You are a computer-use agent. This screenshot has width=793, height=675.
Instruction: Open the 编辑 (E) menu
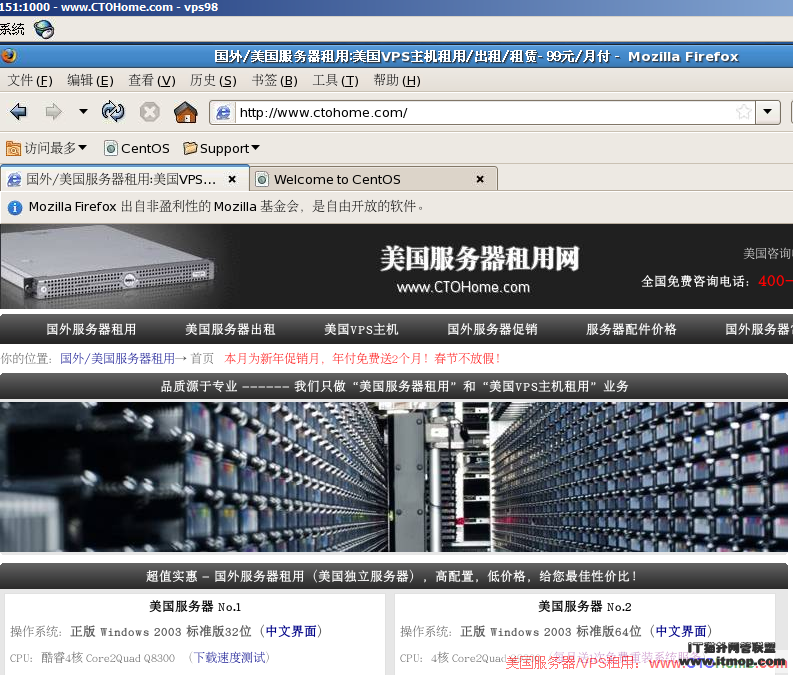coord(91,80)
